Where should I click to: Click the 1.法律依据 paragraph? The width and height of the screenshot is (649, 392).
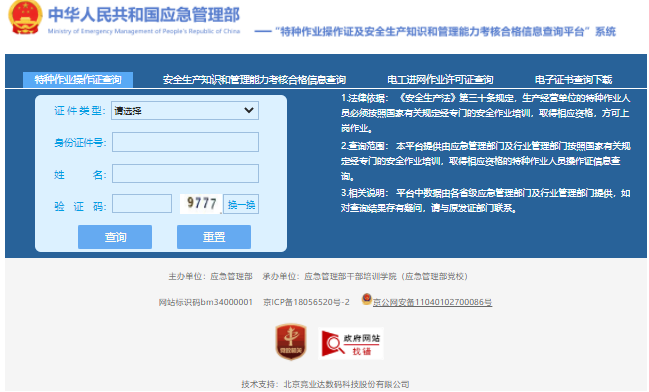(x=485, y=113)
